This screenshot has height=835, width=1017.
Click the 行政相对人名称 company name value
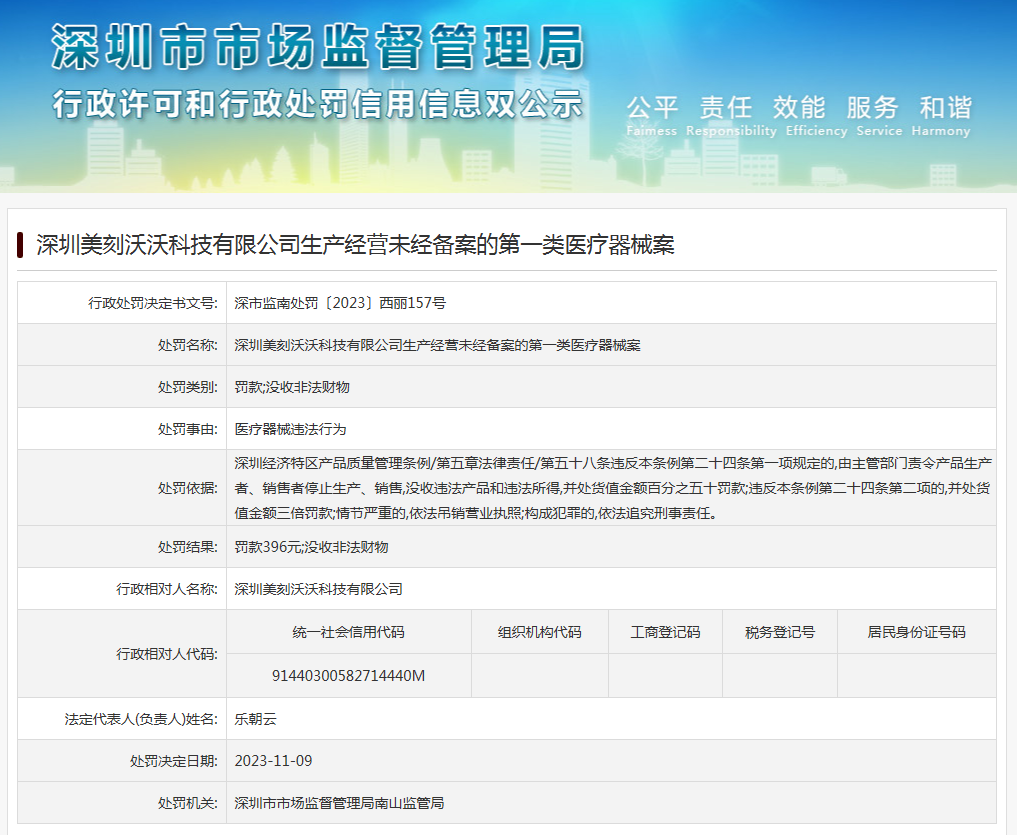pos(318,589)
